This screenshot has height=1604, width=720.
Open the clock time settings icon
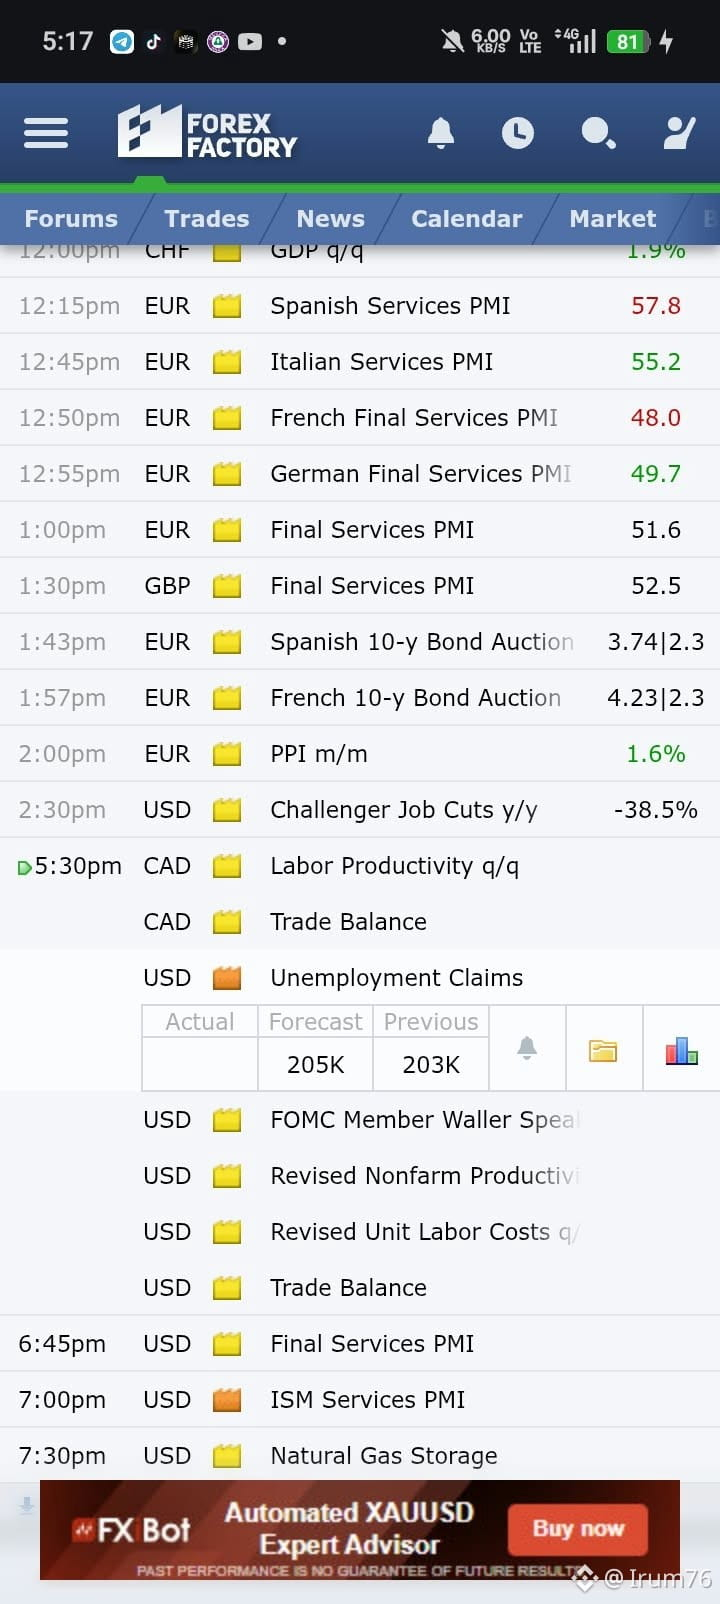[518, 133]
